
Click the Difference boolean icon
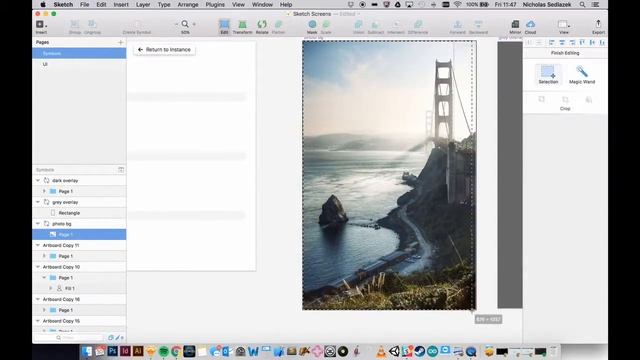coord(418,27)
